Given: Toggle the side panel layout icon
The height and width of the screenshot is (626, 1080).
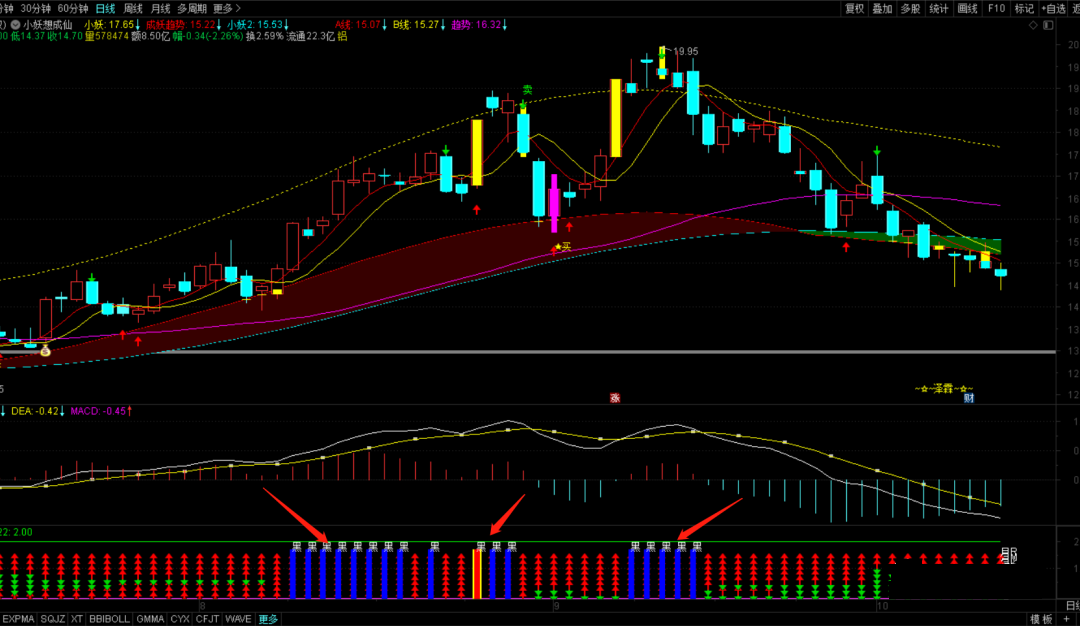Looking at the screenshot, I should 1048,25.
